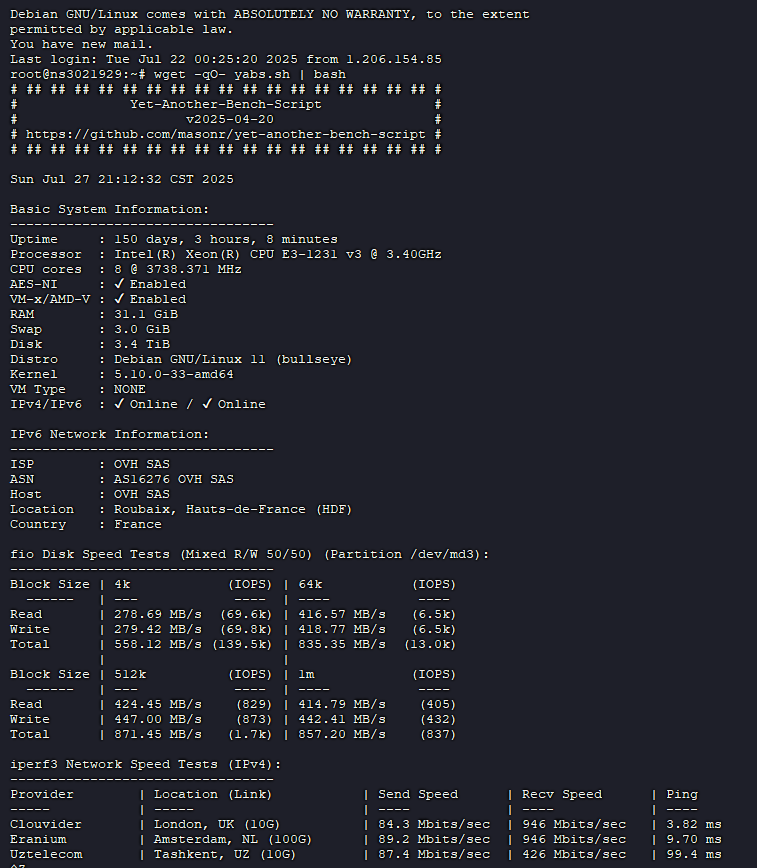Click the AES-NI Enabled checkmark
757x868 pixels.
[120, 284]
